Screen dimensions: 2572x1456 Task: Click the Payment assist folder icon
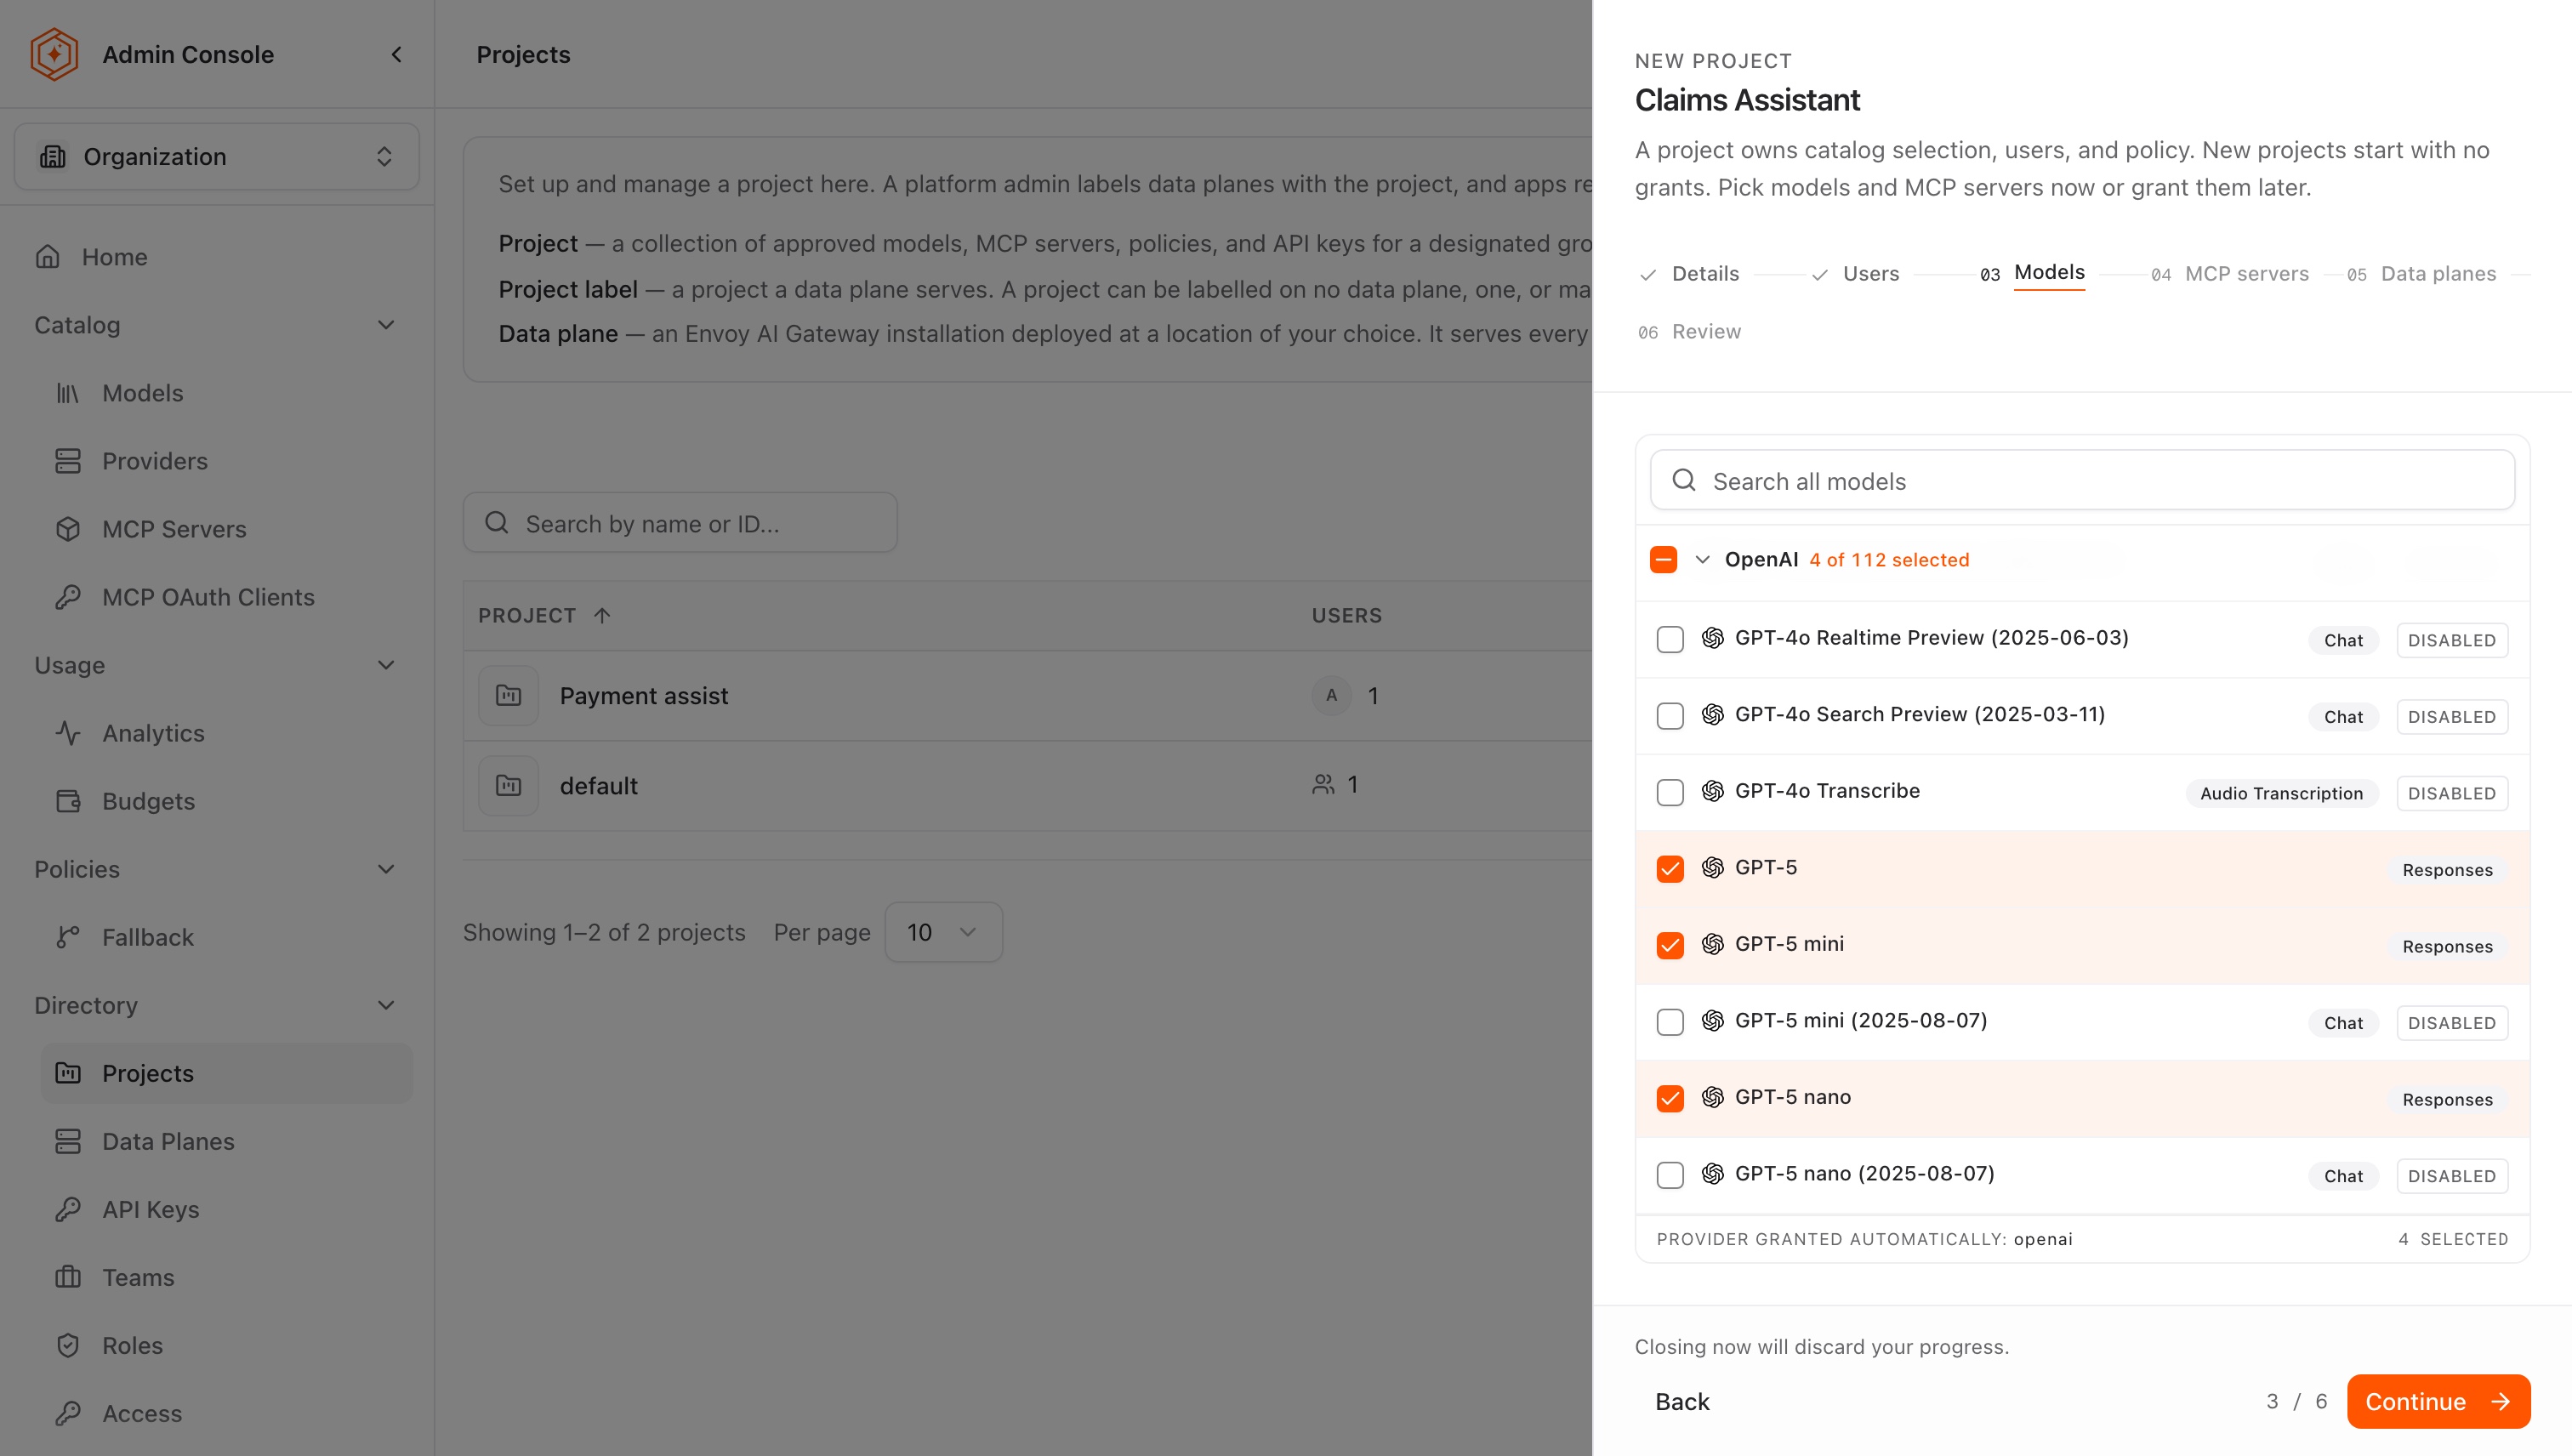click(508, 695)
